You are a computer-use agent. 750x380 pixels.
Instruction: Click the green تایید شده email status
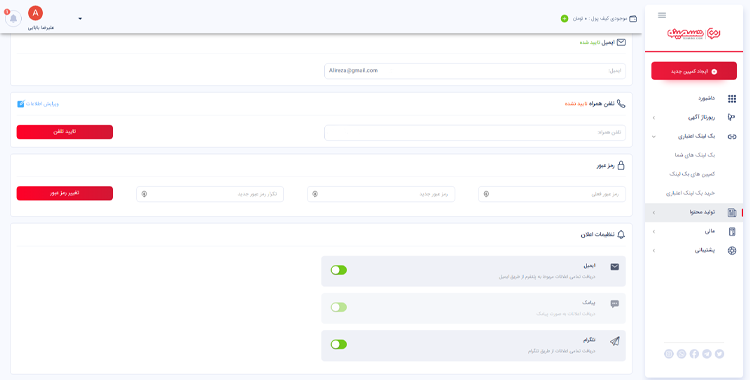click(589, 43)
